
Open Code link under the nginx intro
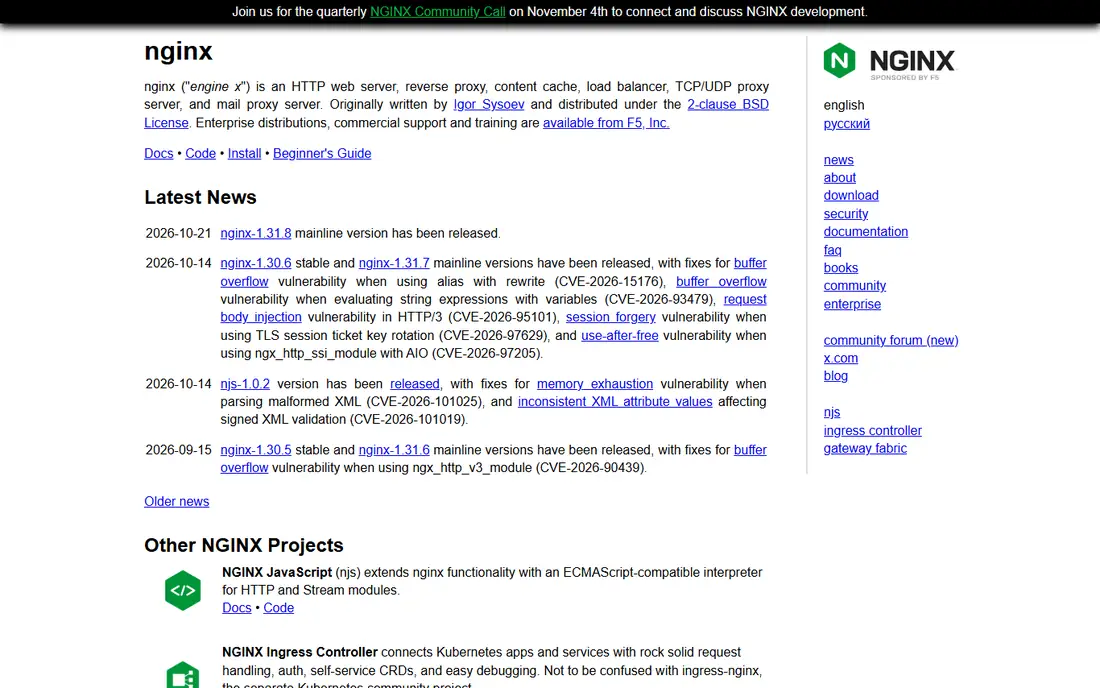(x=200, y=154)
